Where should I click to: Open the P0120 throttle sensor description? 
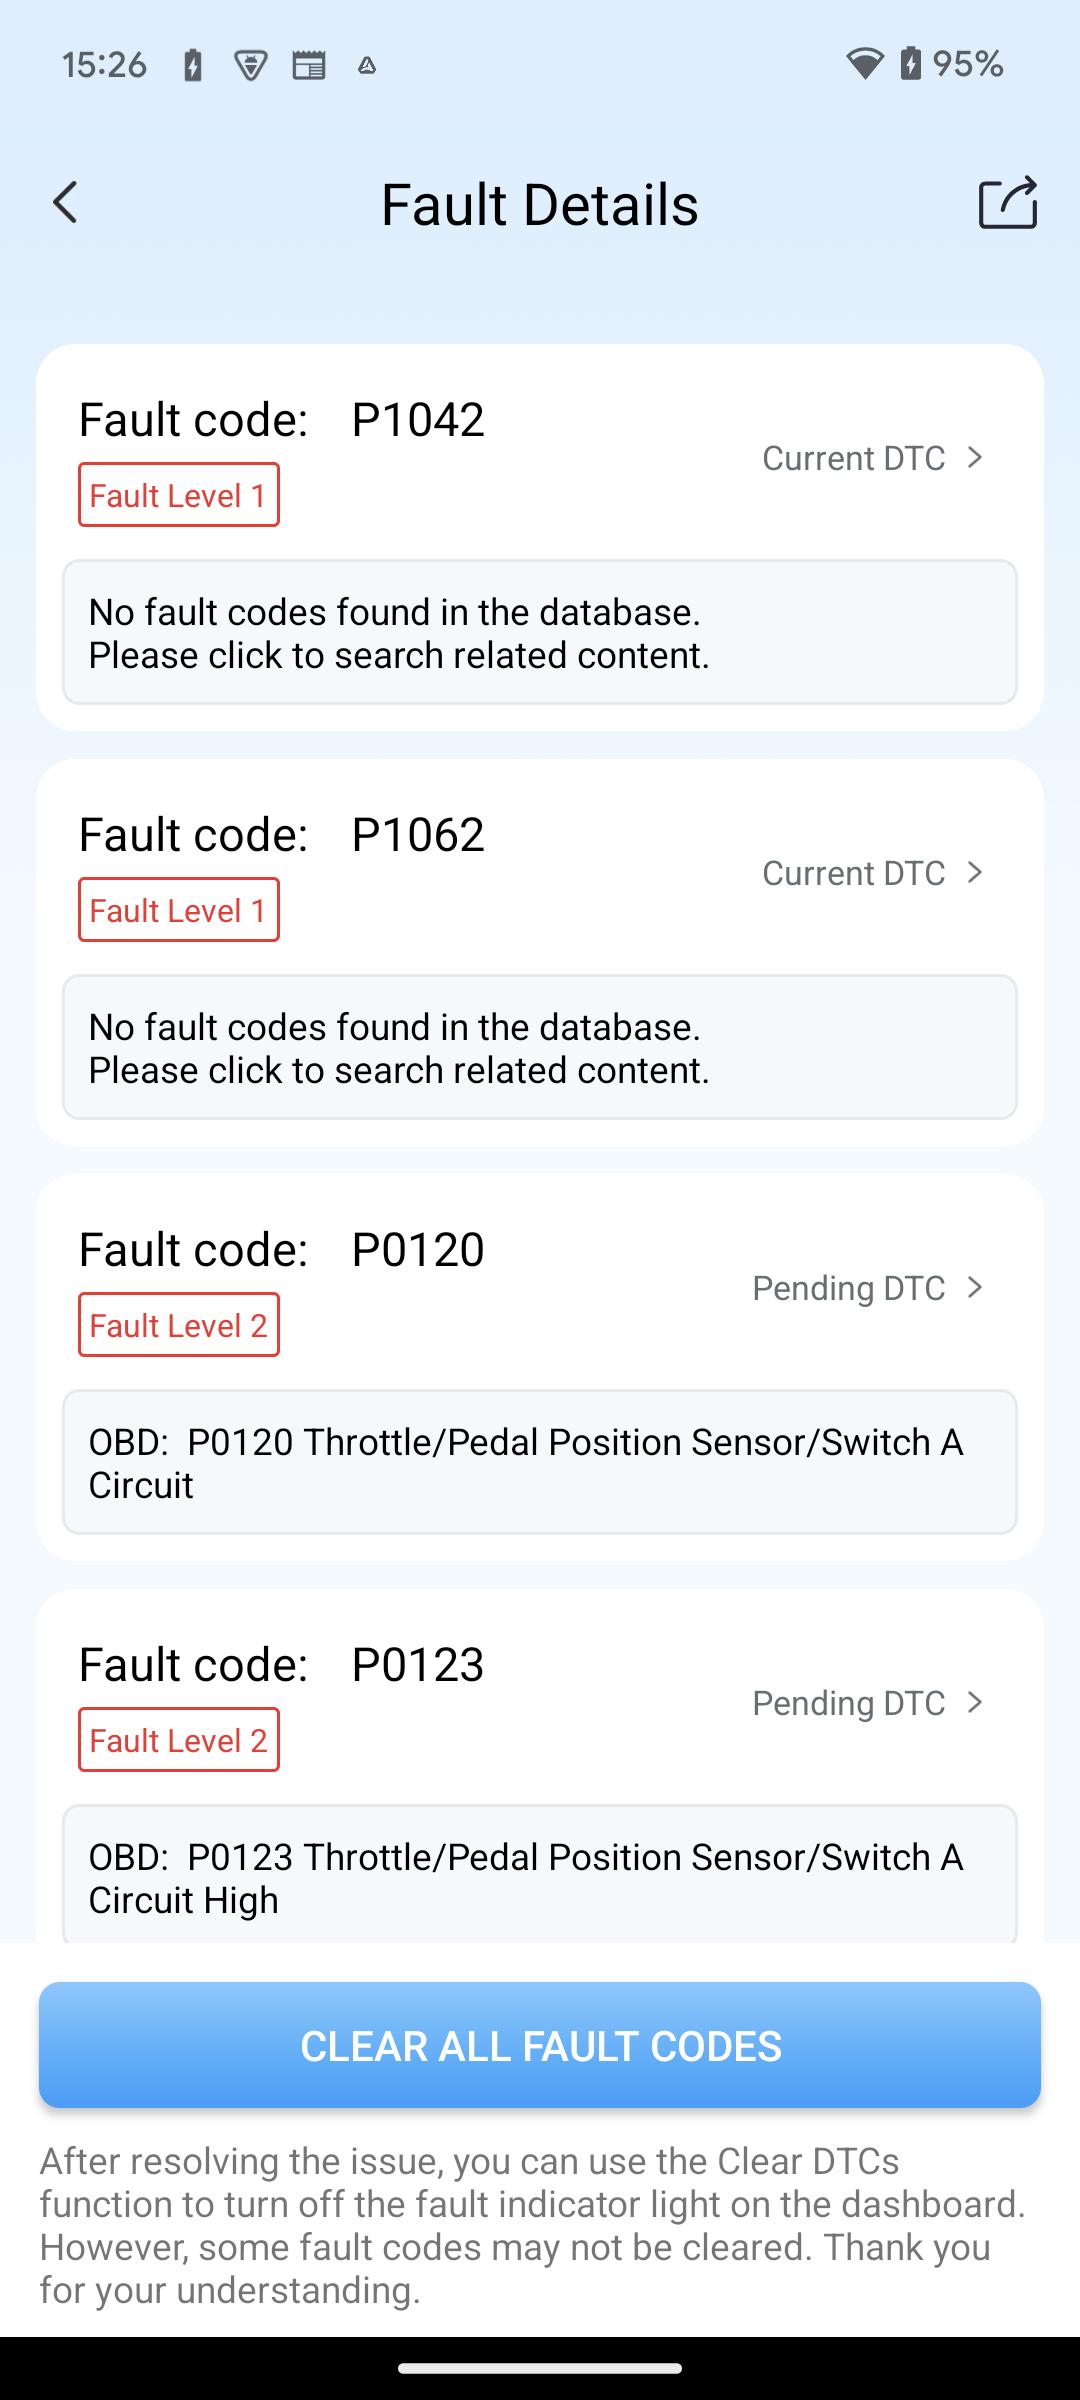click(x=540, y=1462)
